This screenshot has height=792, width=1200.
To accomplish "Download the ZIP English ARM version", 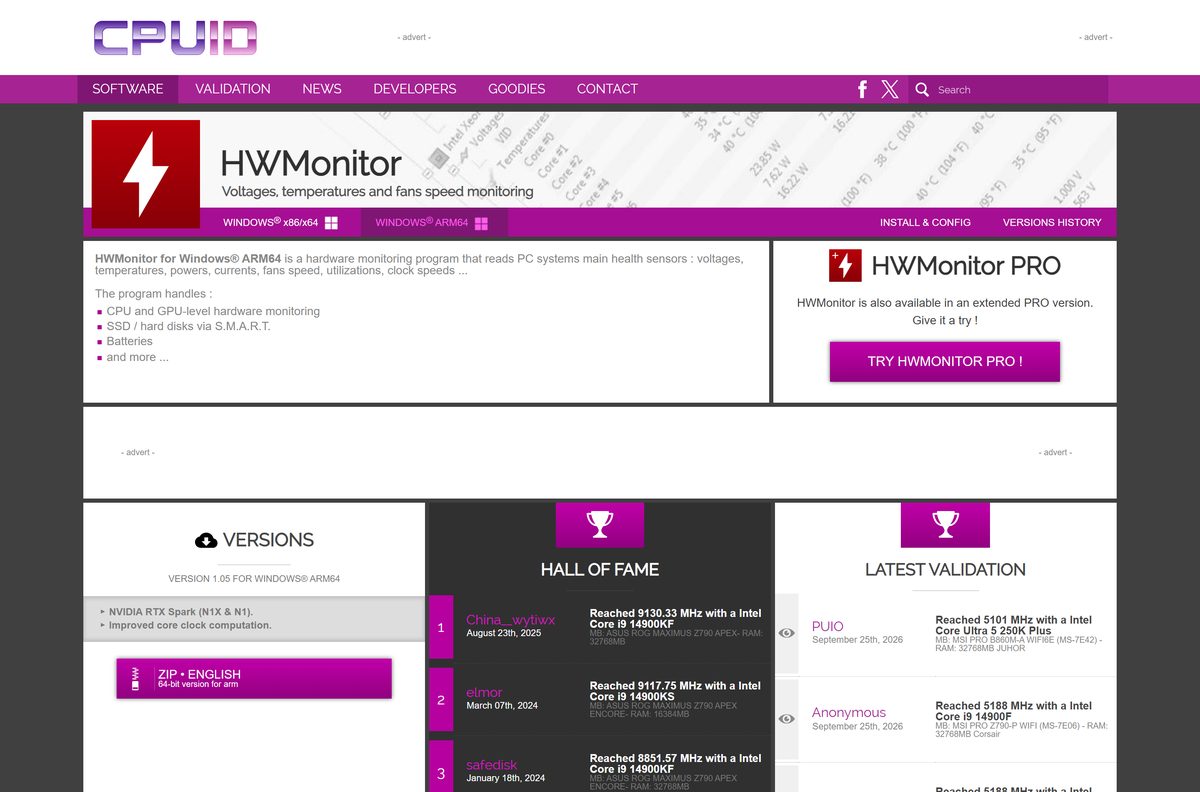I will pyautogui.click(x=254, y=678).
